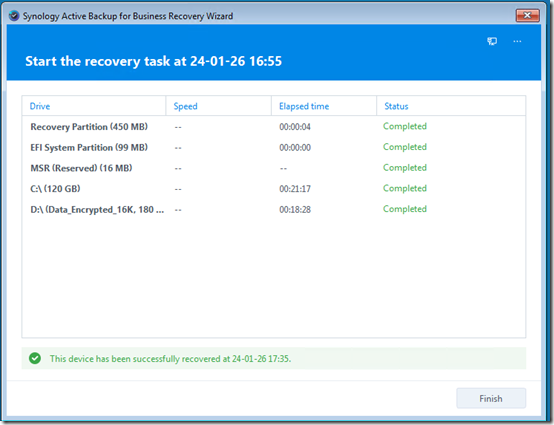The image size is (554, 425).
Task: Click the Finish button
Action: (491, 398)
